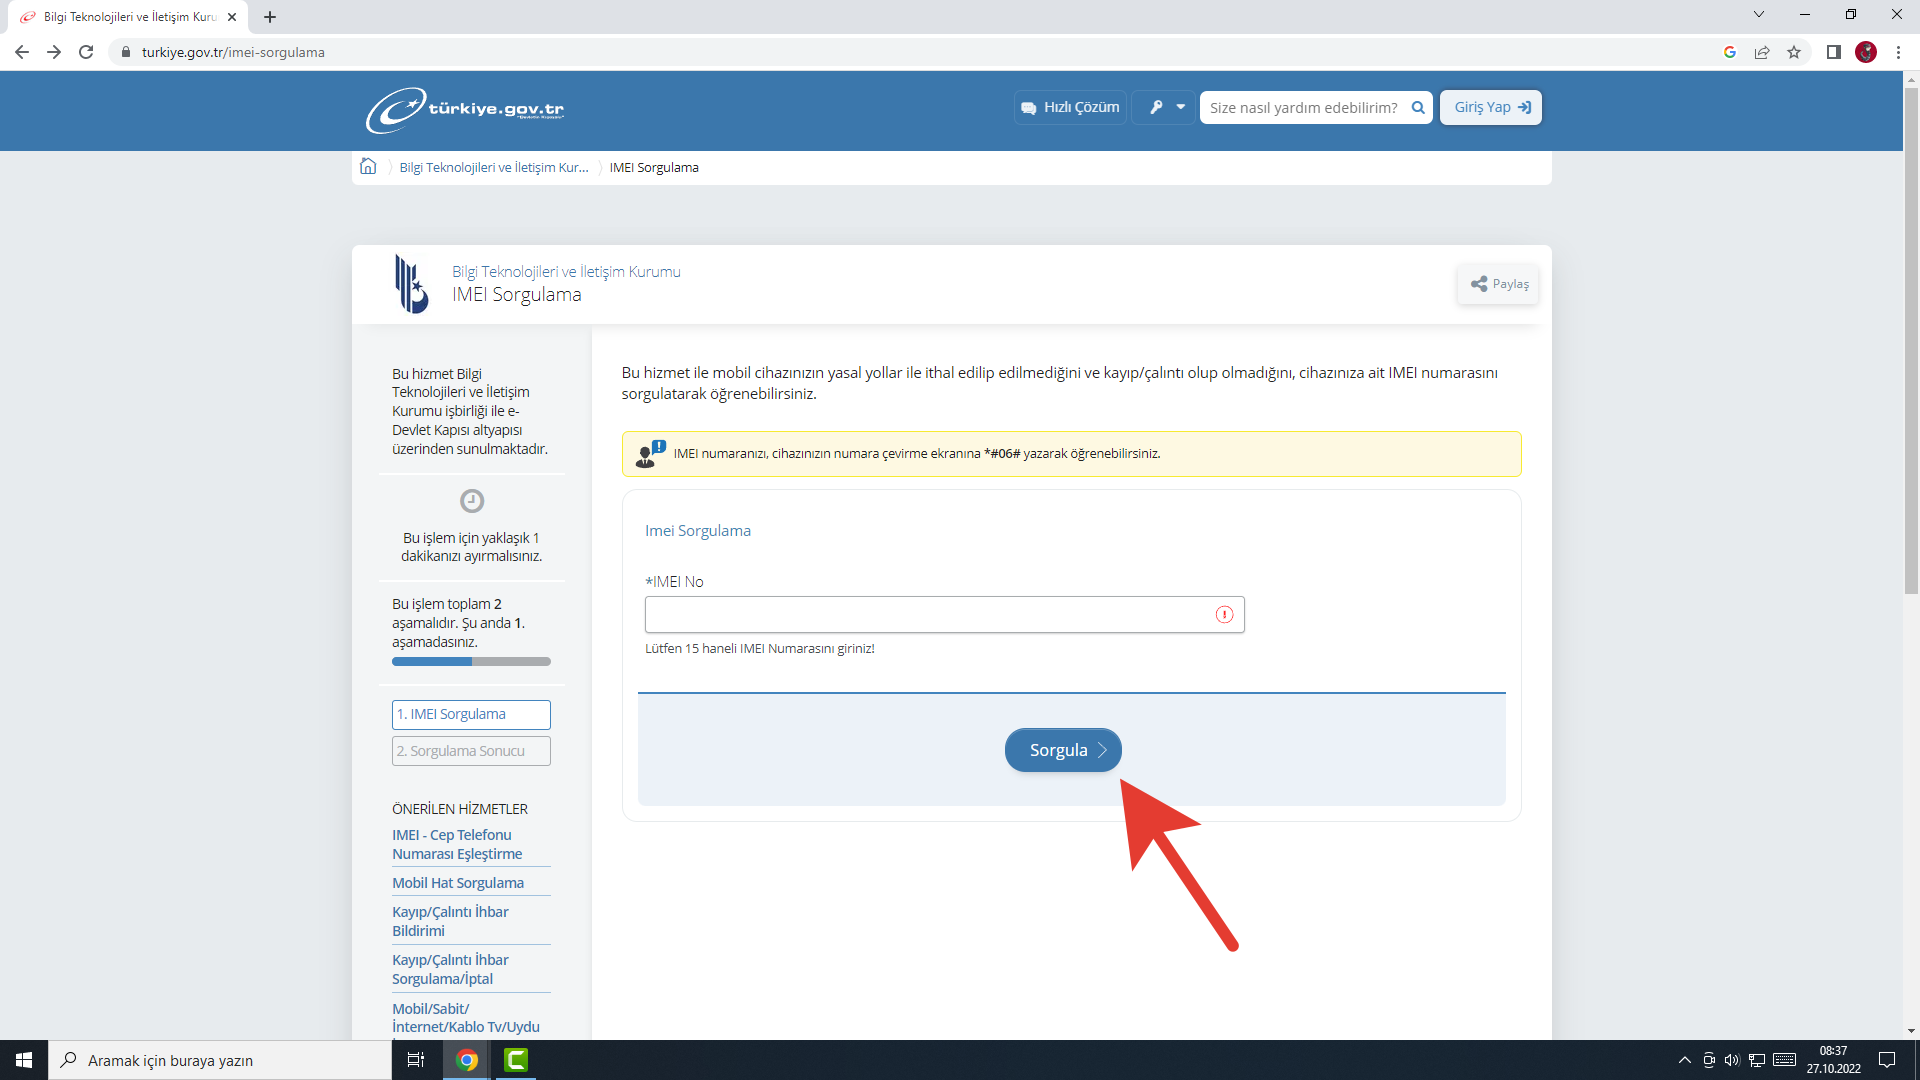The height and width of the screenshot is (1080, 1920).
Task: Click the search magnifier icon
Action: pyautogui.click(x=1417, y=108)
